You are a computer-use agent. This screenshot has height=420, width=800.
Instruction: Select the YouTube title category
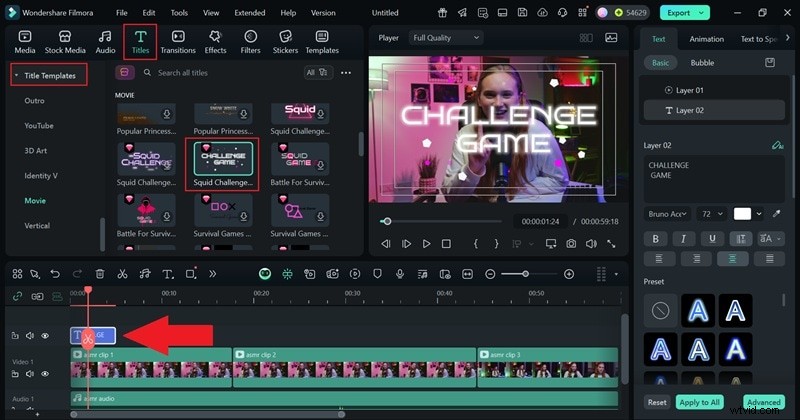coord(39,126)
